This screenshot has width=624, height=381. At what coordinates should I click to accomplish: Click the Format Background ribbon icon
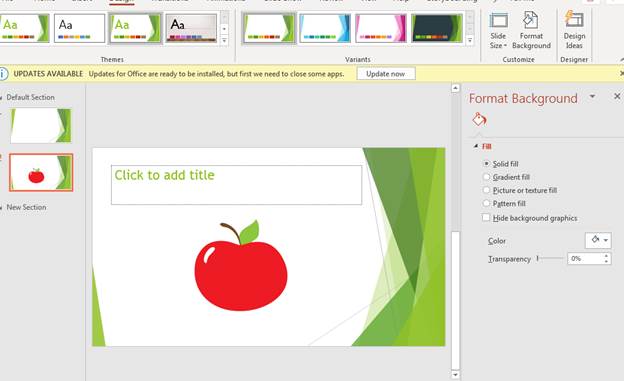[531, 31]
